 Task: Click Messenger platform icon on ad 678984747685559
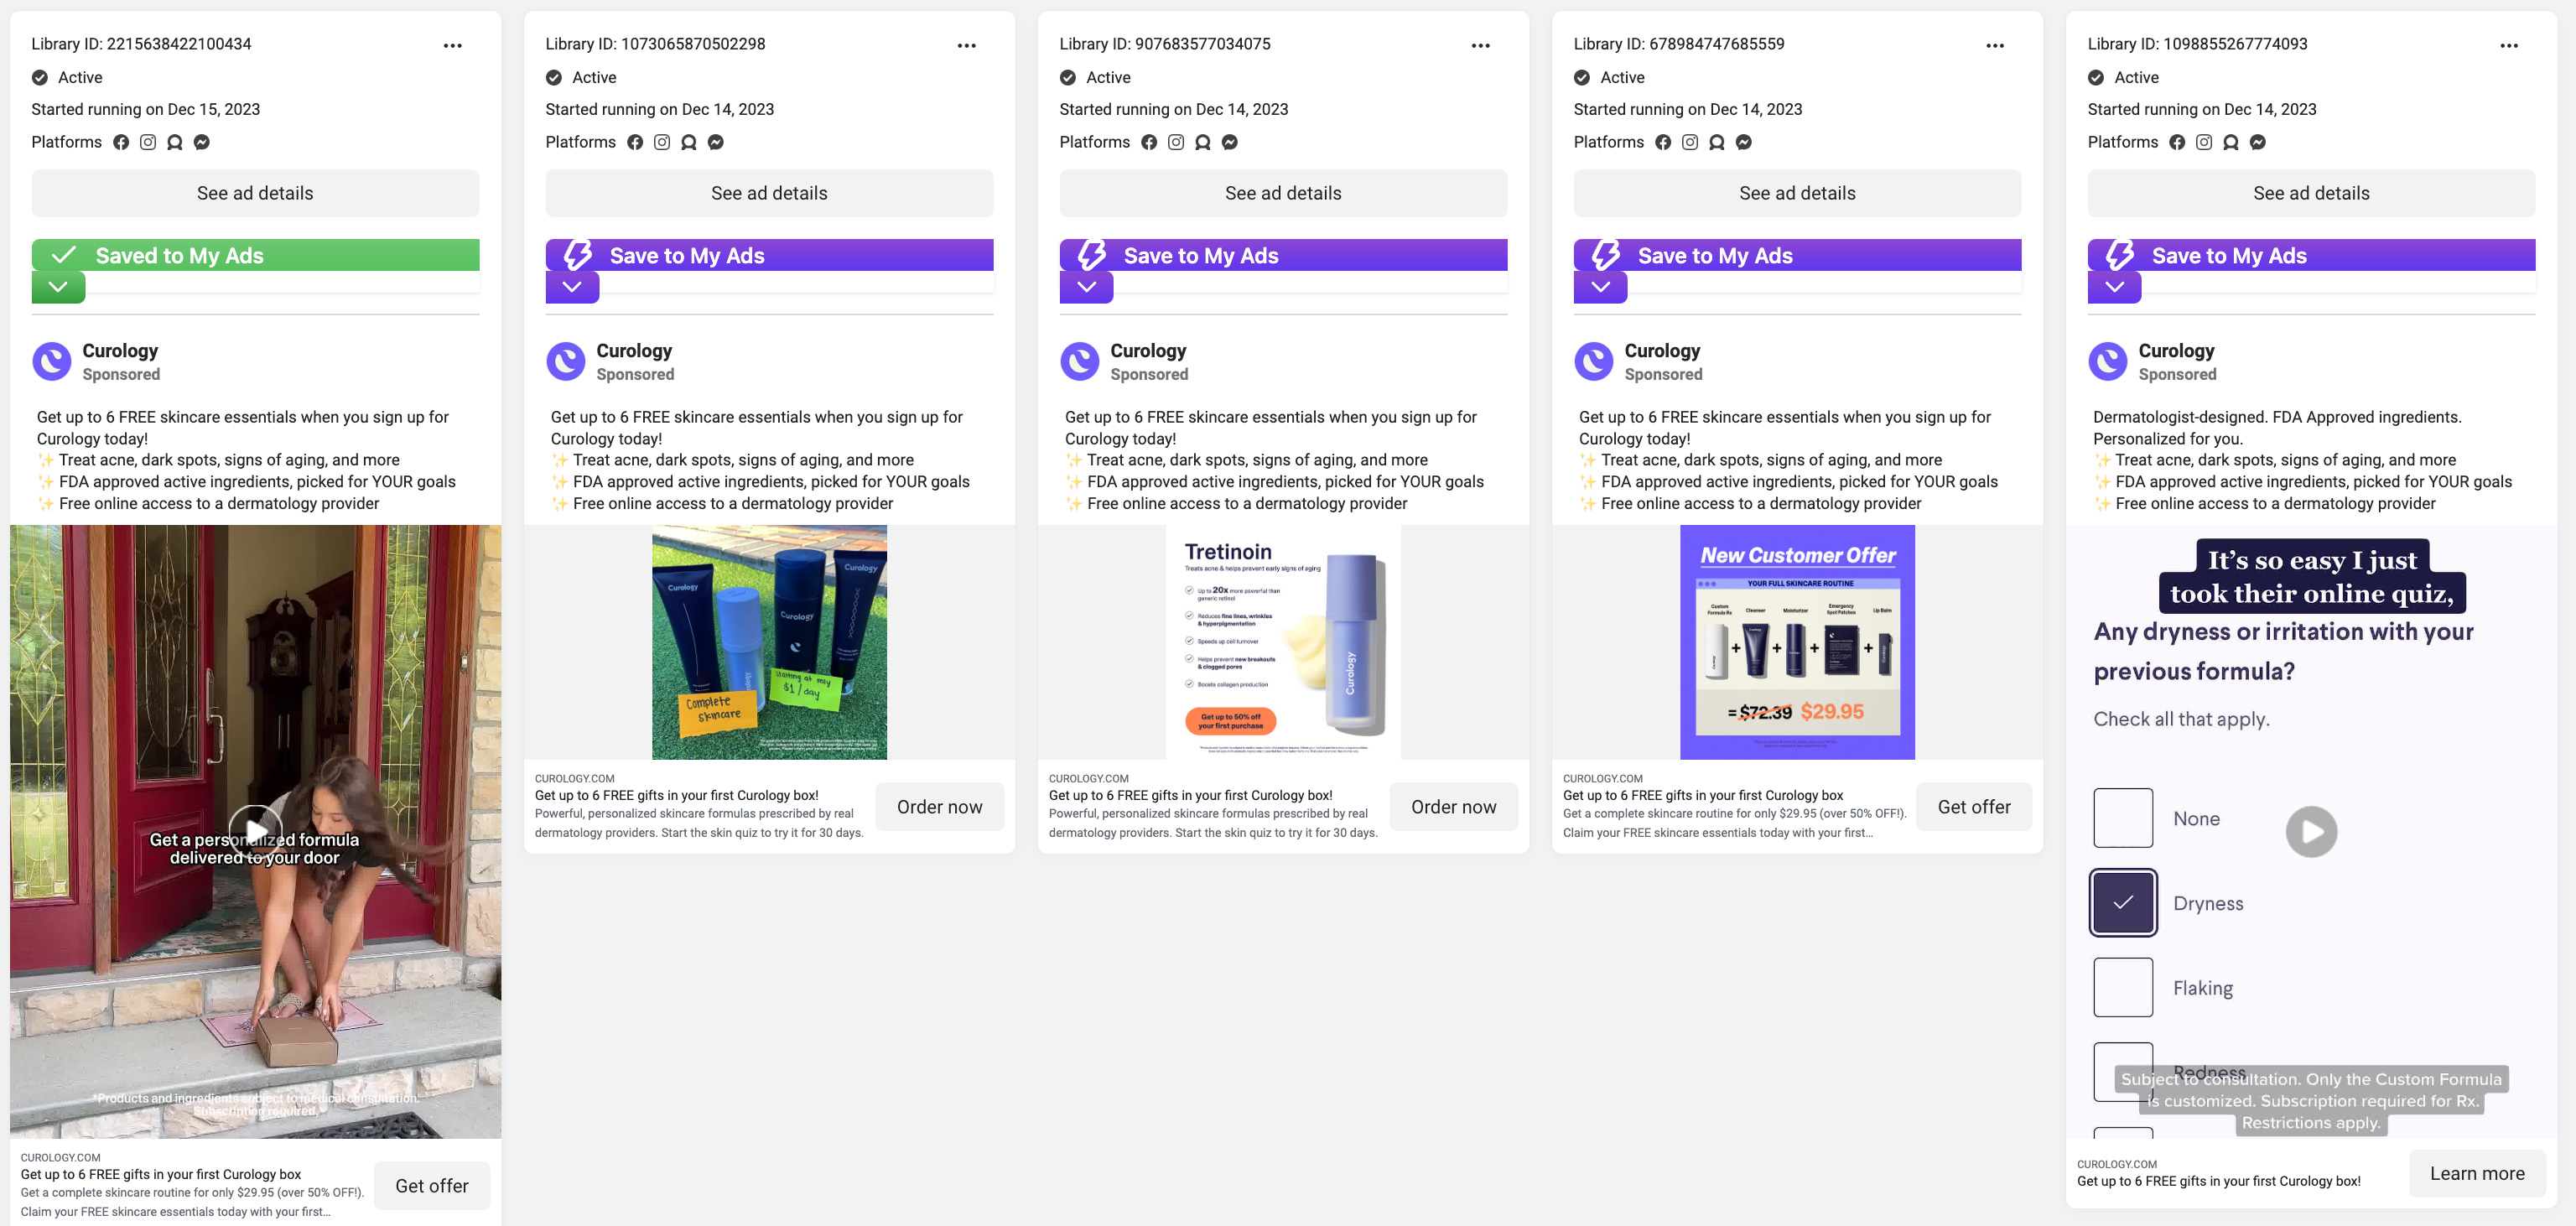tap(1744, 142)
